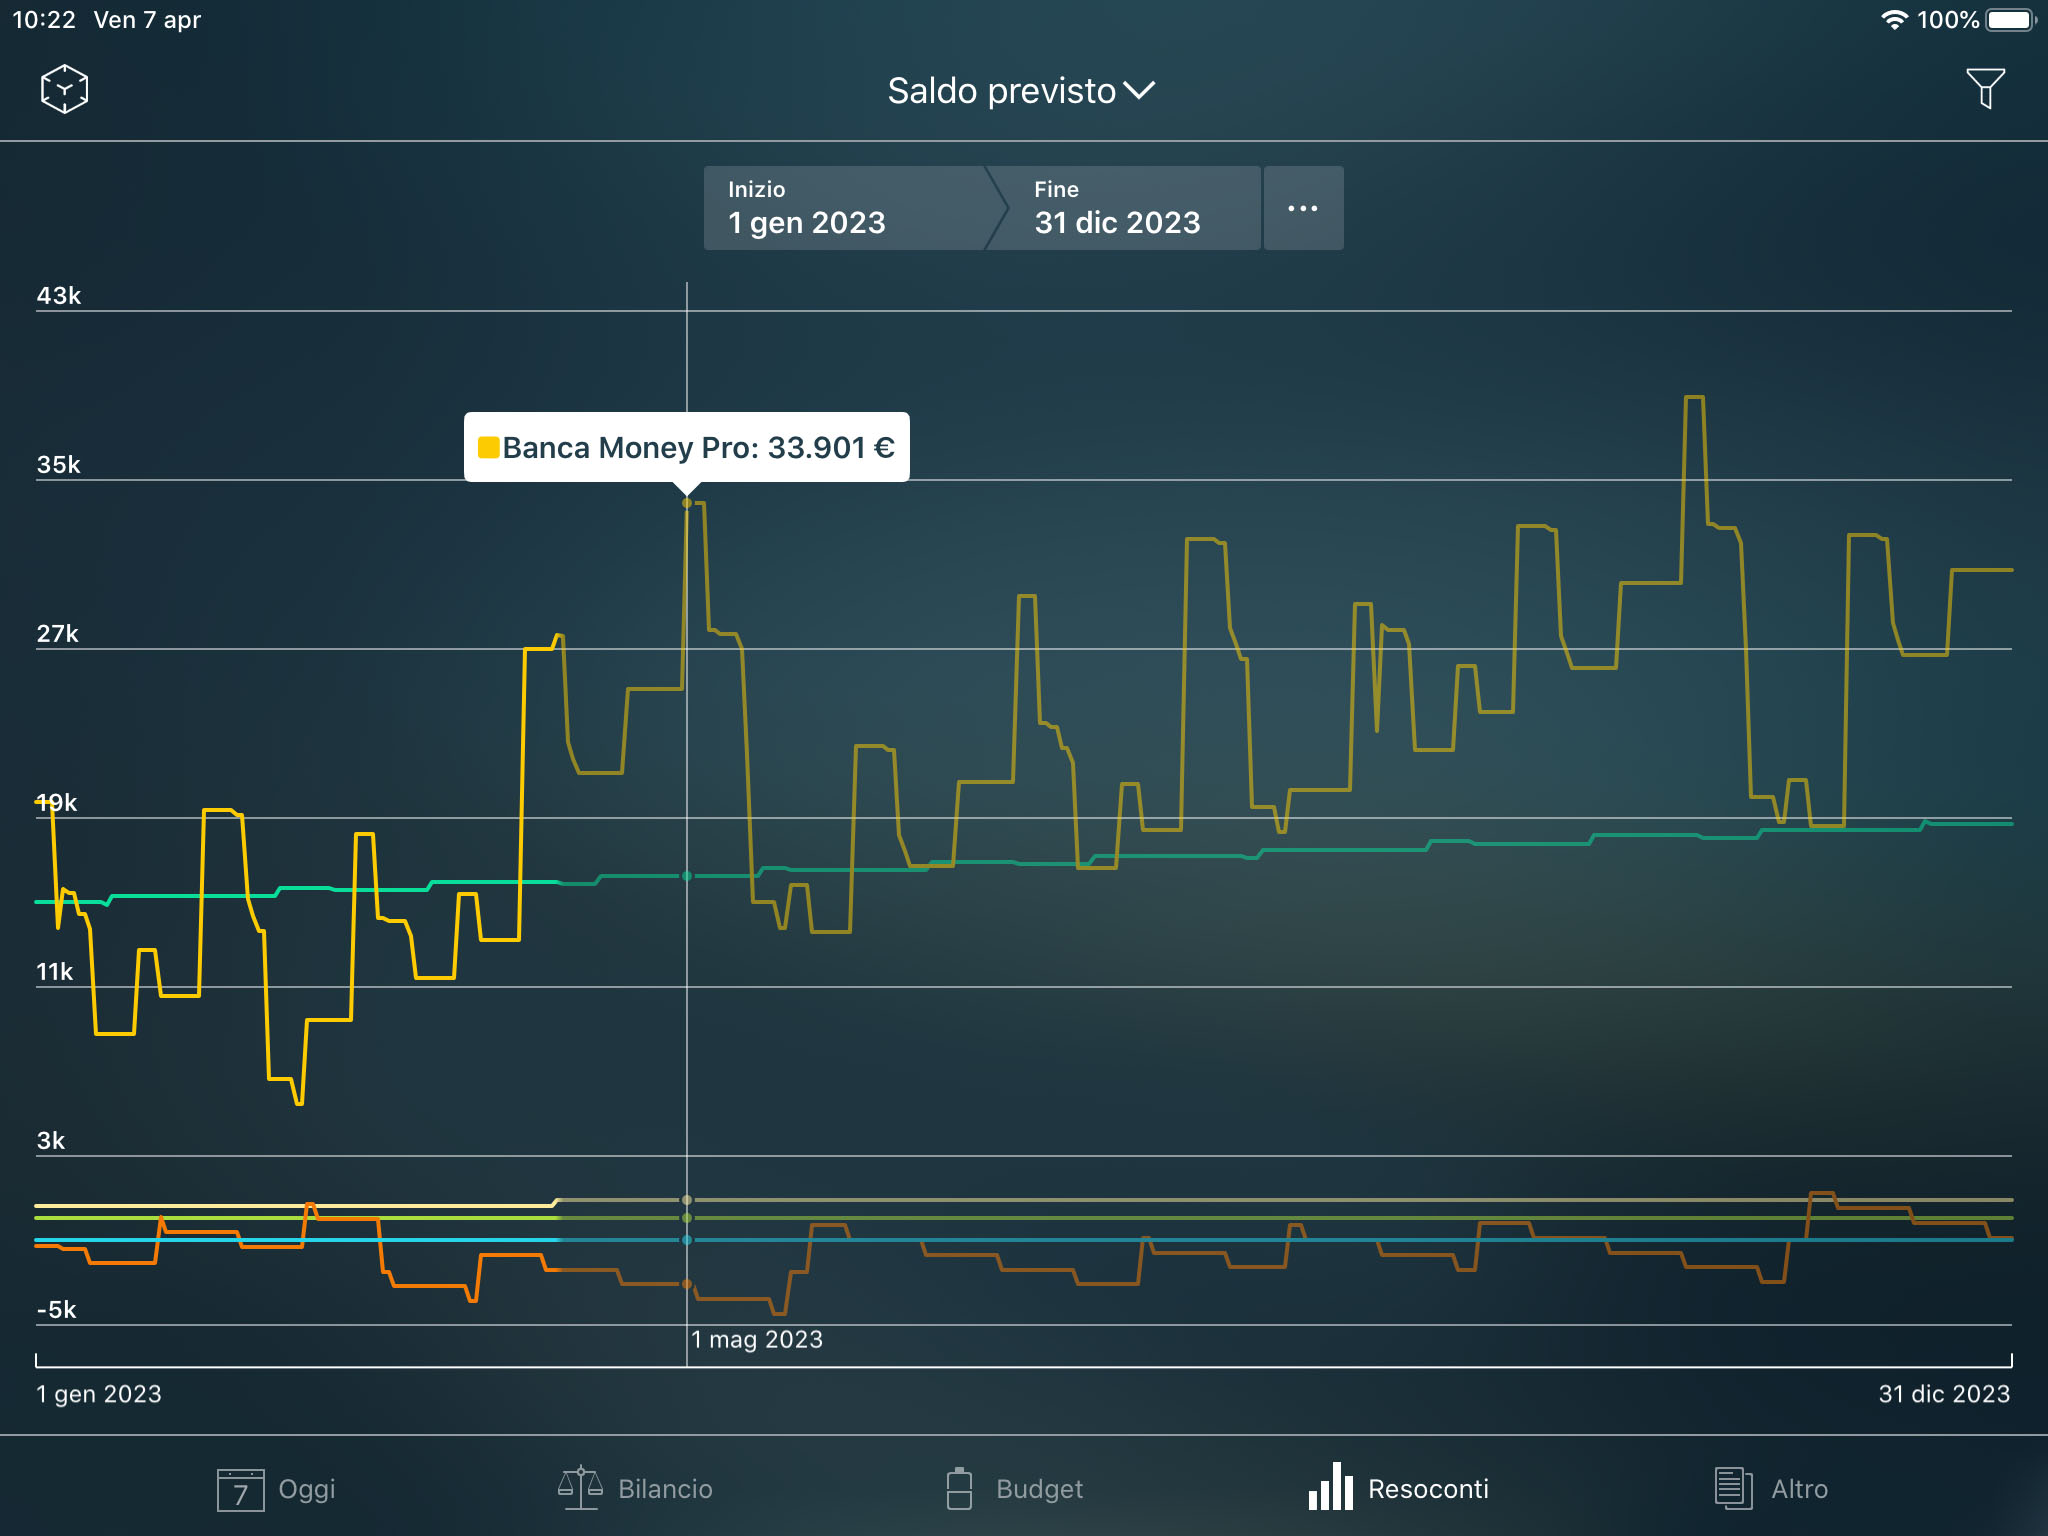Tap the yellow legend swatch in the tooltip
The image size is (2048, 1536).
[x=489, y=447]
